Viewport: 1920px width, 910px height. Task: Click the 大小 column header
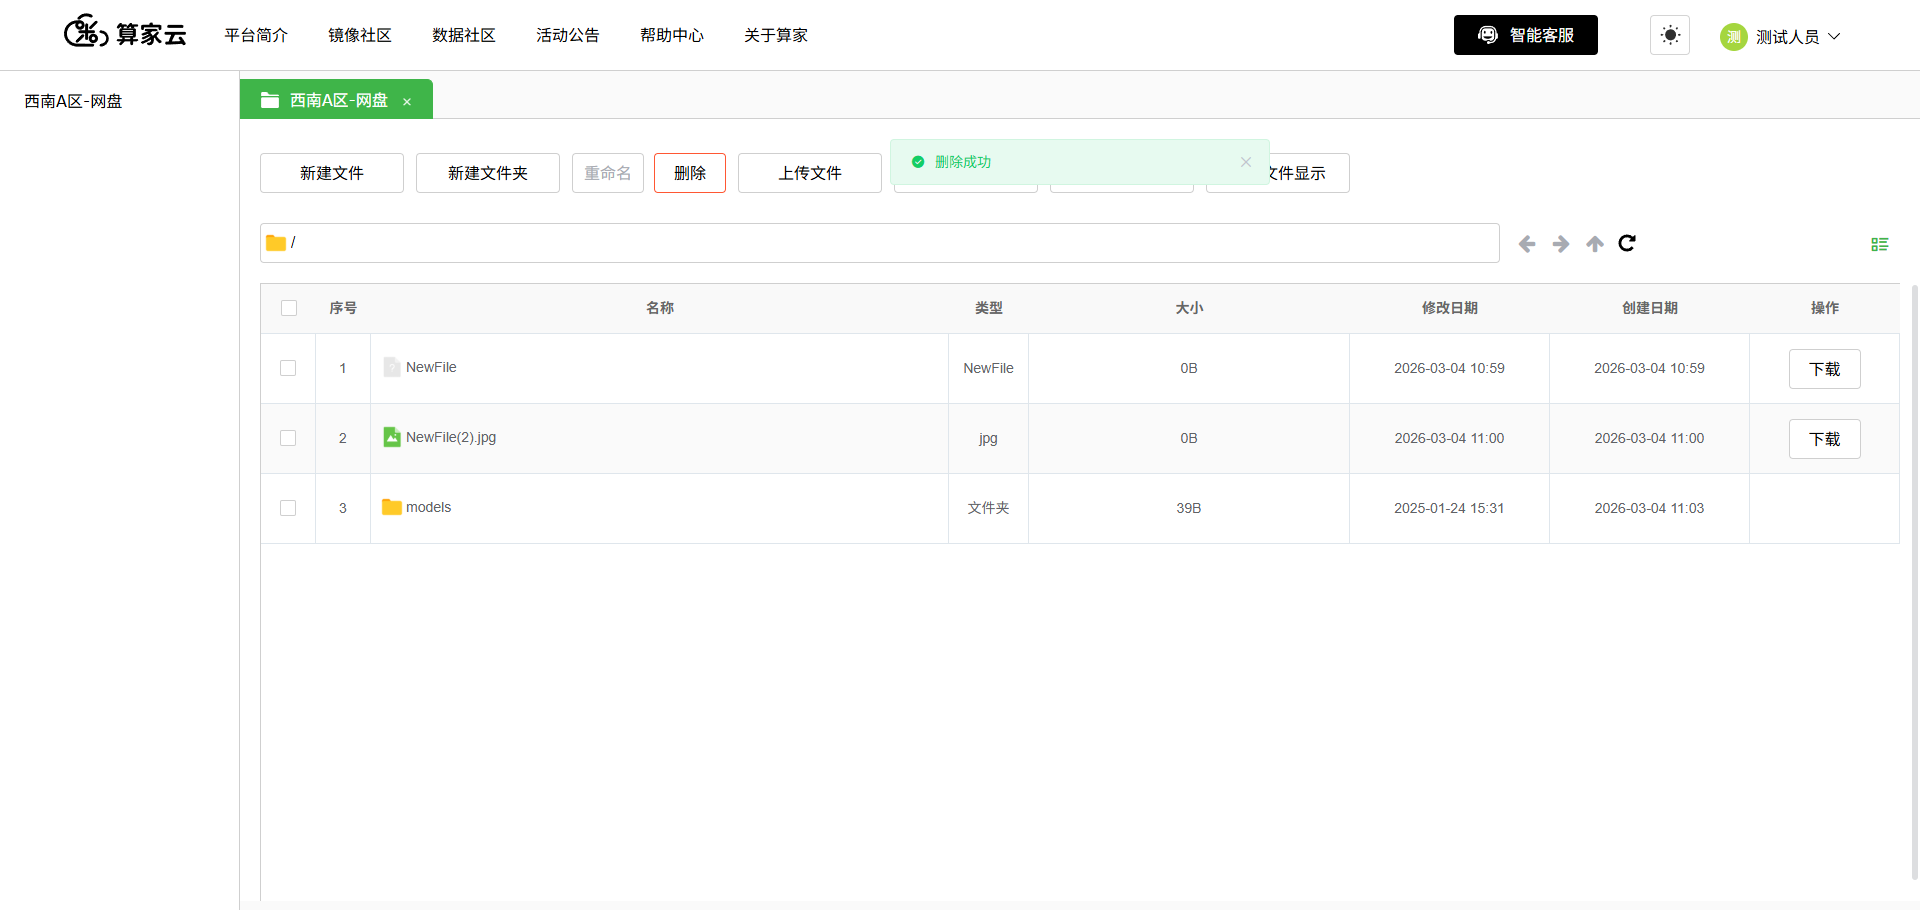[1189, 308]
